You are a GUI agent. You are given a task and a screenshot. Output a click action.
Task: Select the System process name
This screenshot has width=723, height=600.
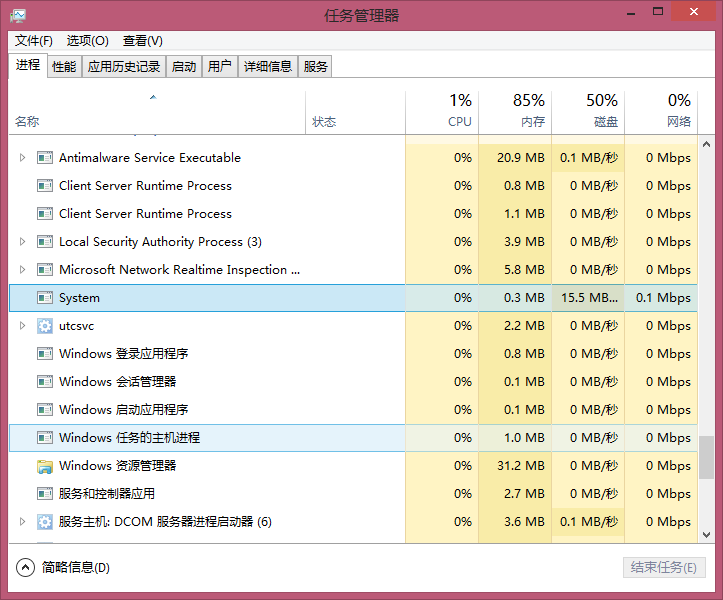click(79, 298)
